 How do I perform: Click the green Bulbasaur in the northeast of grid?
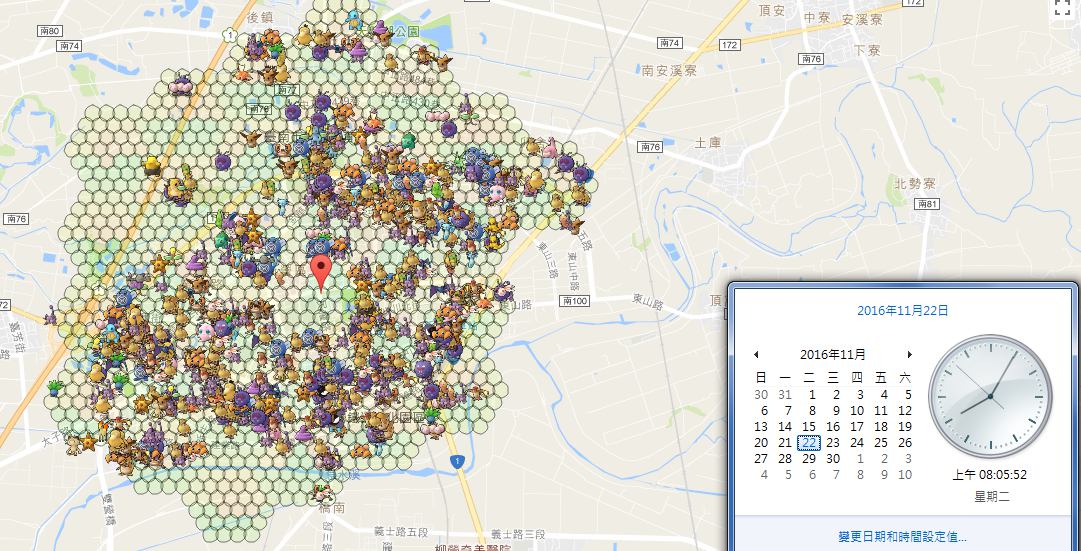[408, 141]
